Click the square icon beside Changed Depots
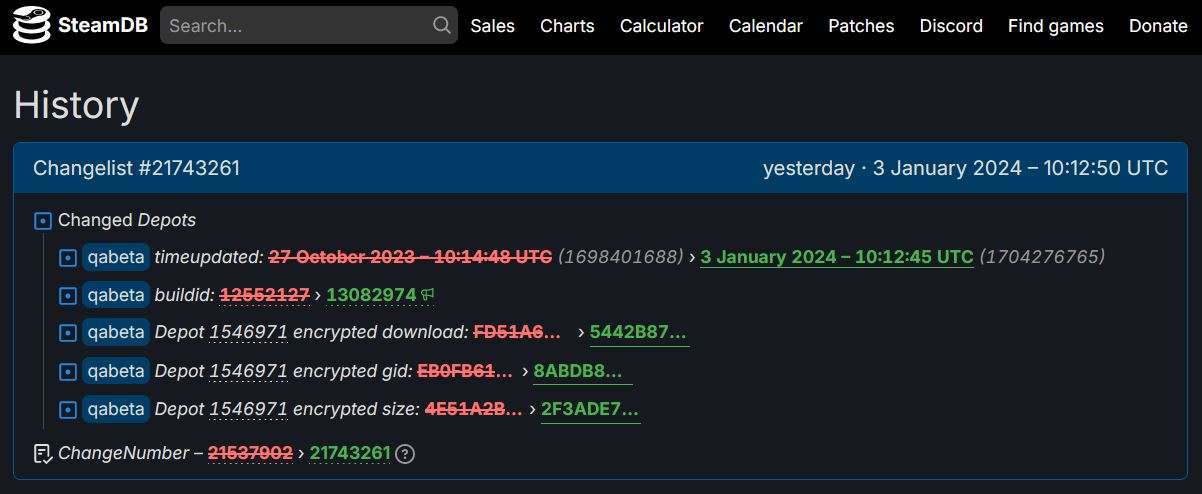Screen dimensions: 1202x494 click(43, 221)
